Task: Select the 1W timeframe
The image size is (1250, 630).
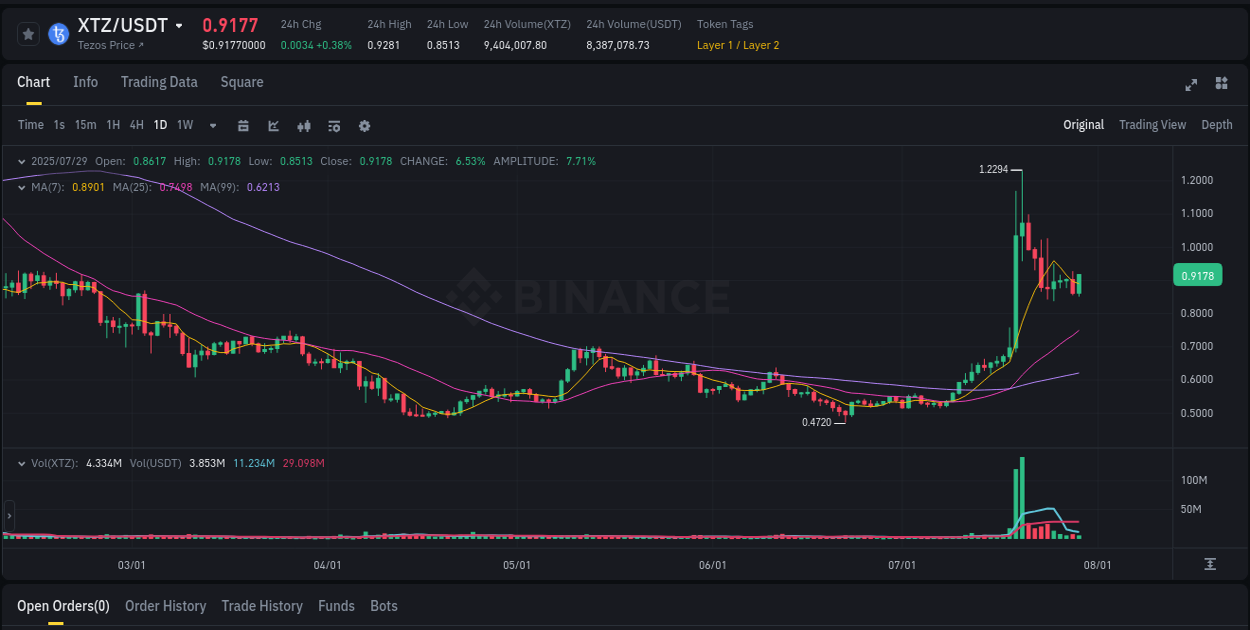Action: pyautogui.click(x=184, y=125)
